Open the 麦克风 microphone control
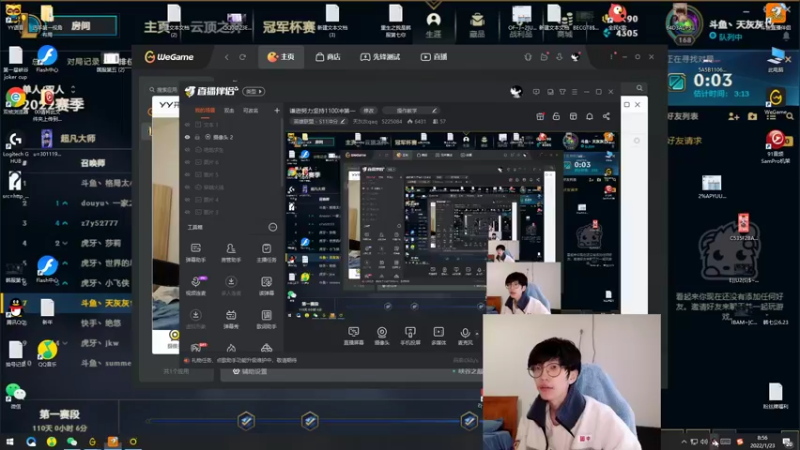This screenshot has width=800, height=450. pyautogui.click(x=465, y=336)
